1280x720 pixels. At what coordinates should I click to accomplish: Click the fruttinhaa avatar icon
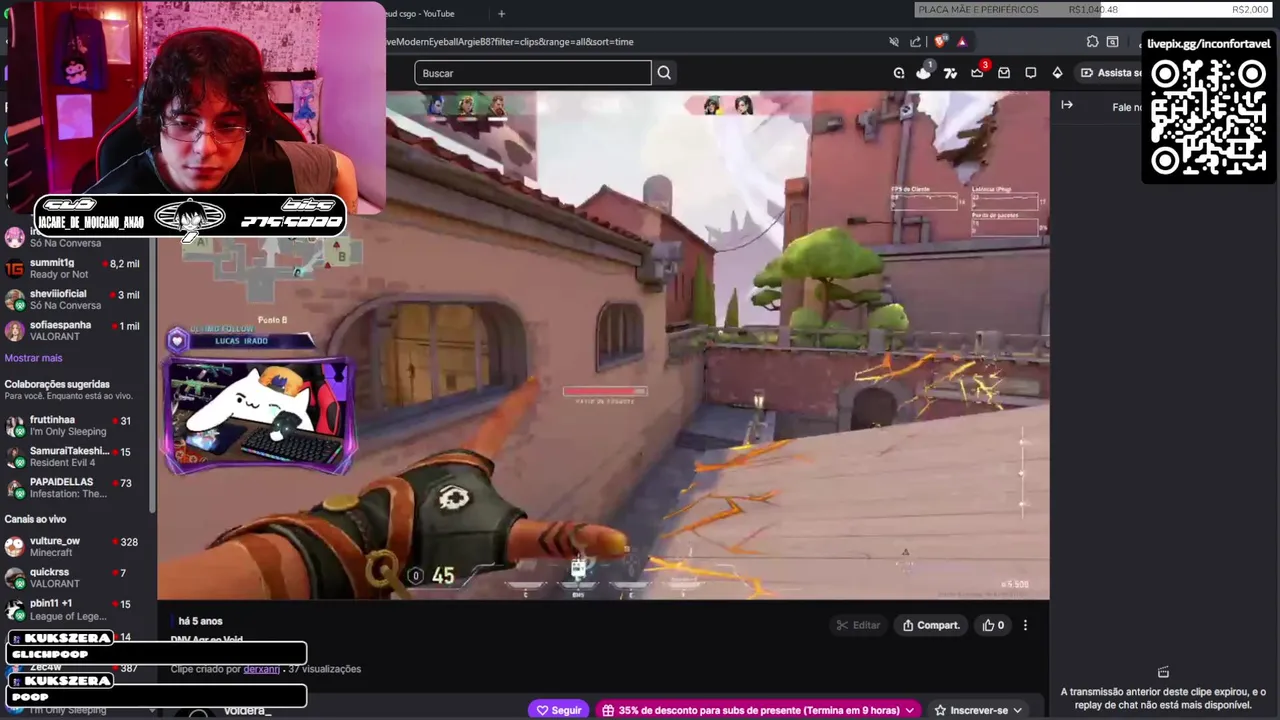[x=14, y=426]
